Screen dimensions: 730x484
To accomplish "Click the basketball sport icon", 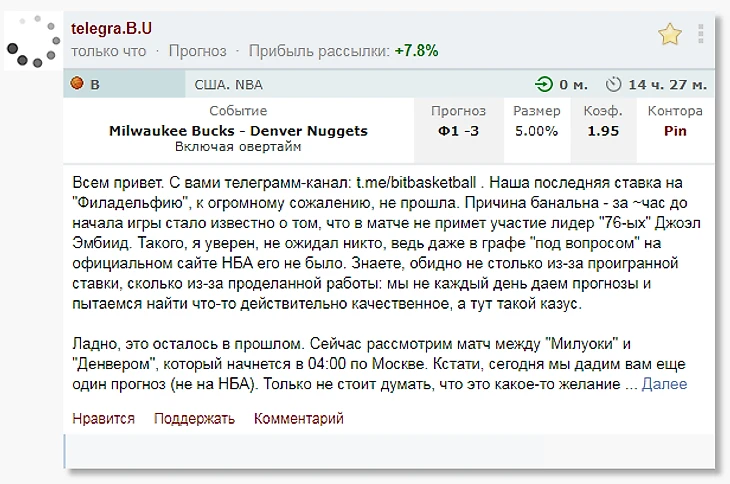I will pyautogui.click(x=77, y=84).
